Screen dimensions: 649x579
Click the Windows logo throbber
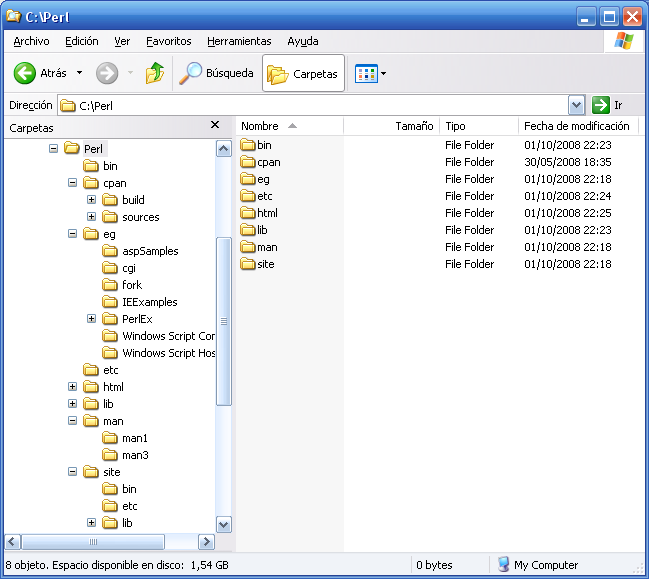[x=624, y=41]
